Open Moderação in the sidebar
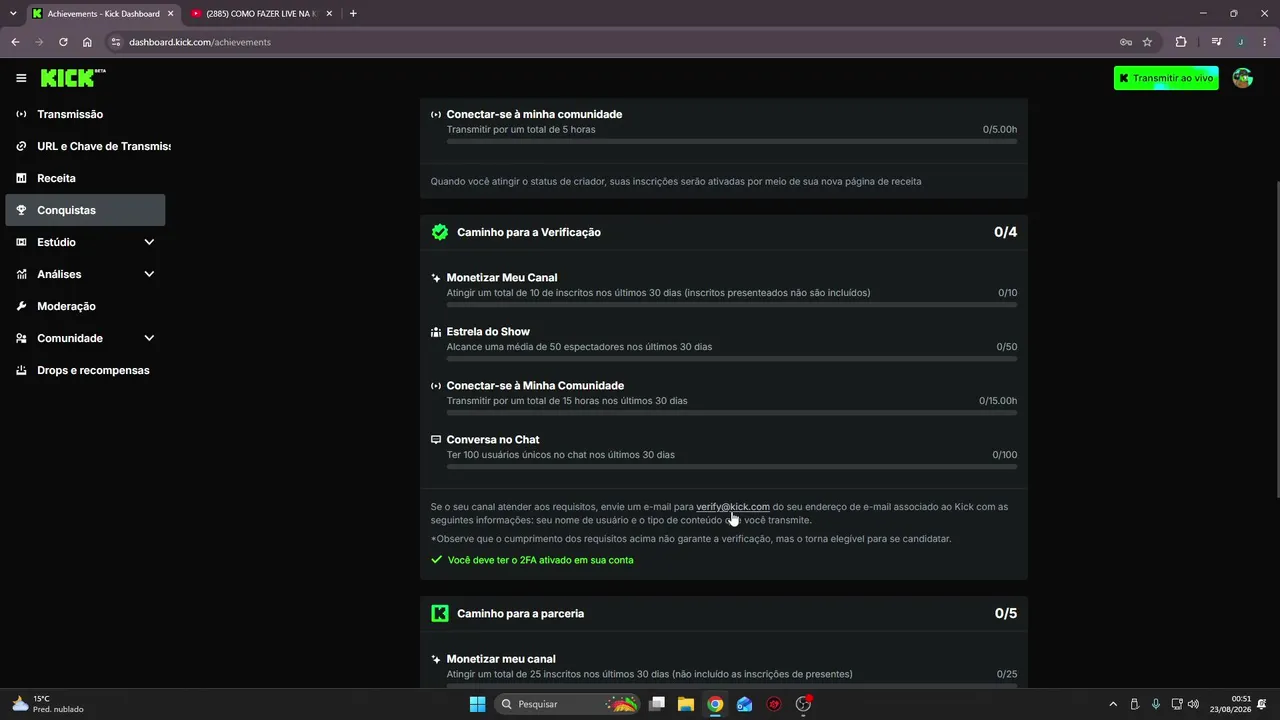This screenshot has height=720, width=1280. pyautogui.click(x=85, y=306)
